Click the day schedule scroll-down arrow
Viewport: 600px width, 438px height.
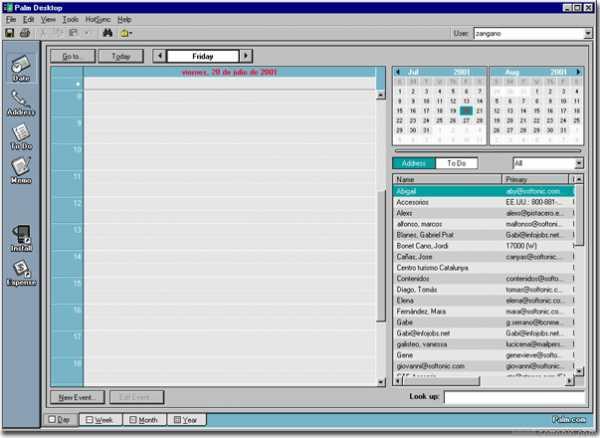pos(381,382)
